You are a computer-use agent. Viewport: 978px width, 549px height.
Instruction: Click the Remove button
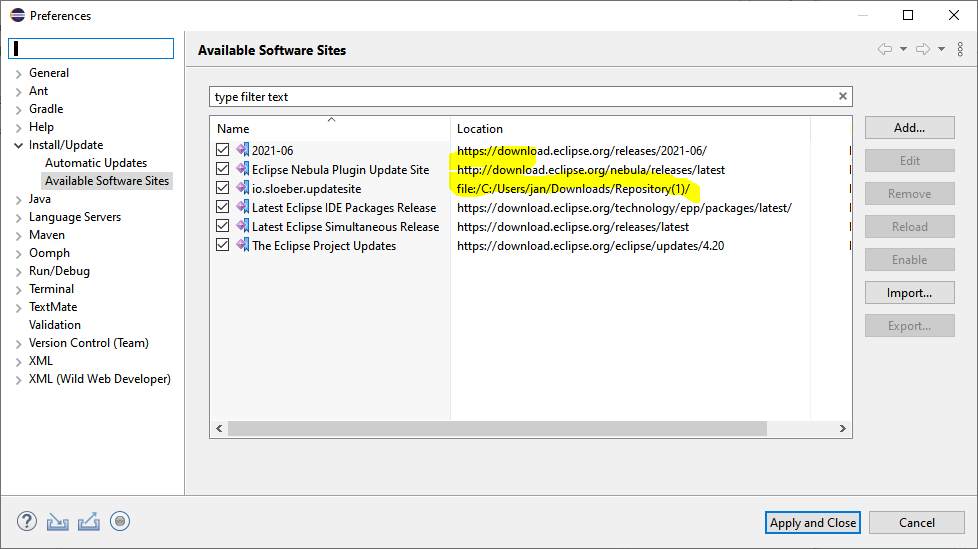[x=909, y=194]
